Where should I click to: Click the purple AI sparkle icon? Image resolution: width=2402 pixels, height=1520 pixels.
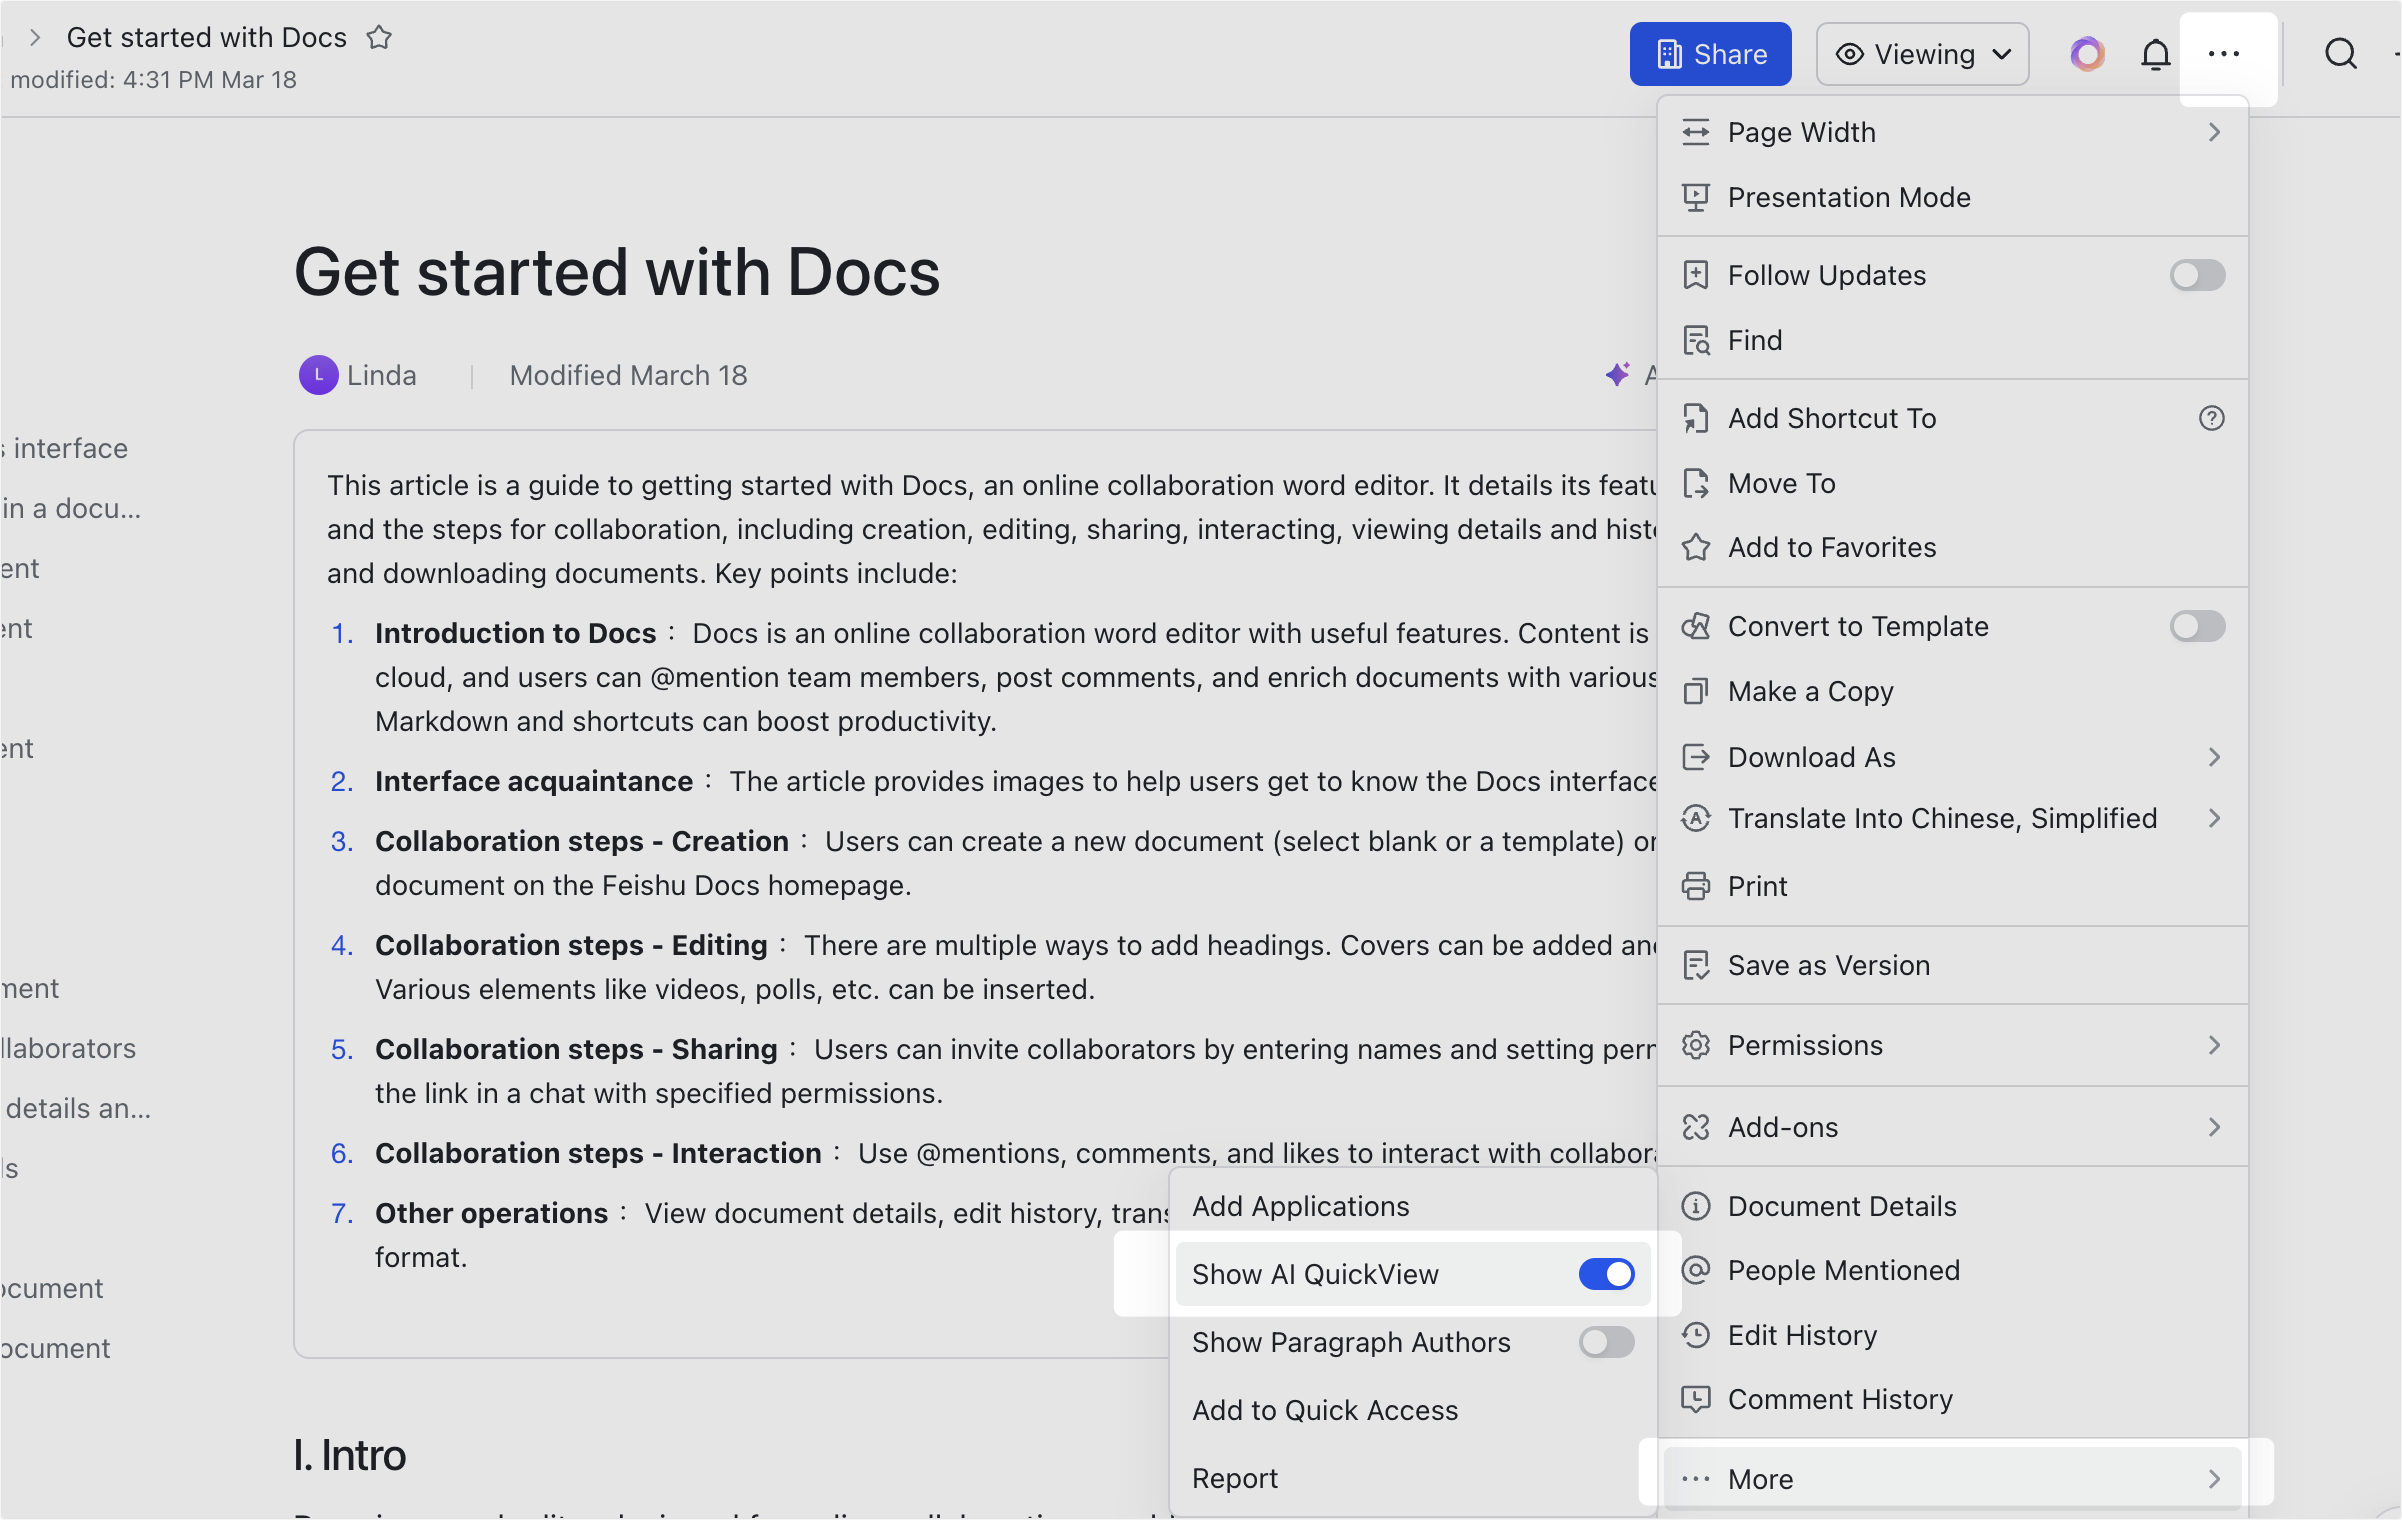1617,374
